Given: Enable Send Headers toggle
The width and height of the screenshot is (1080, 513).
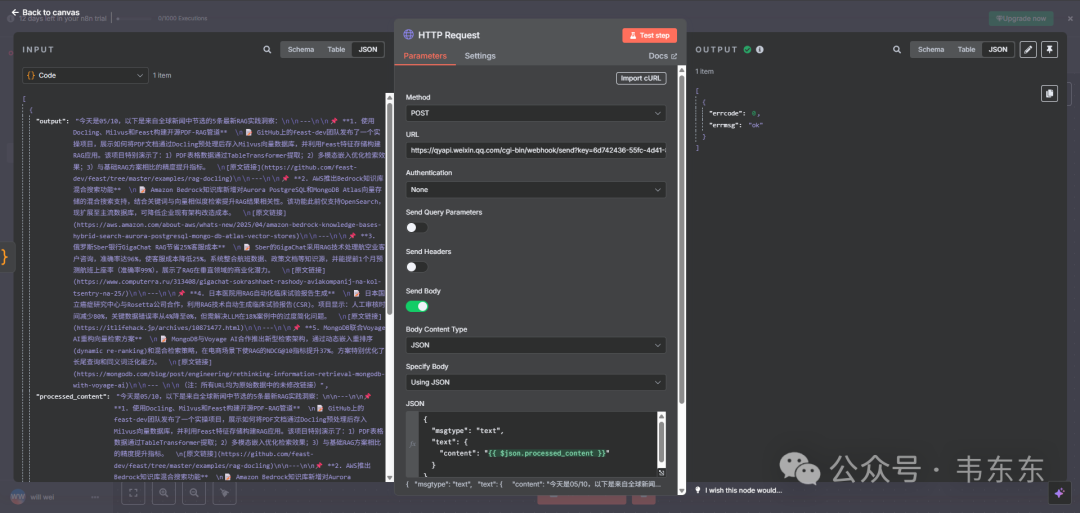Looking at the screenshot, I should pos(417,266).
